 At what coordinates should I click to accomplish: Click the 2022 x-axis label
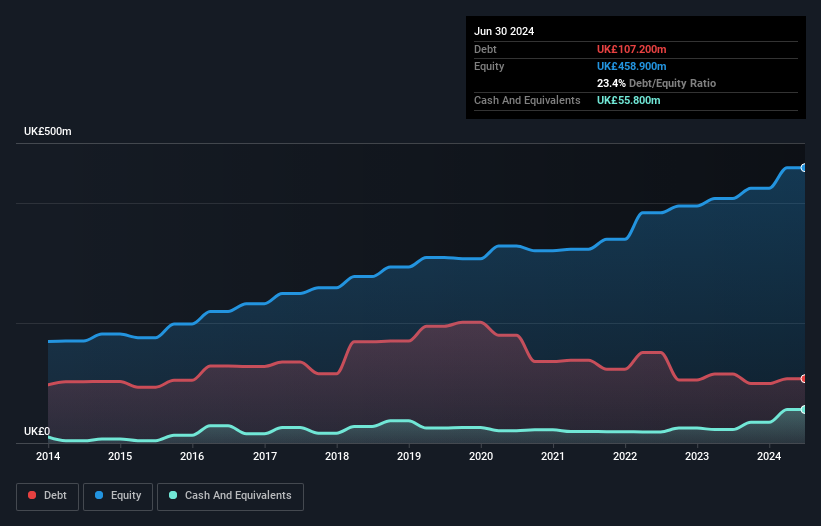625,456
